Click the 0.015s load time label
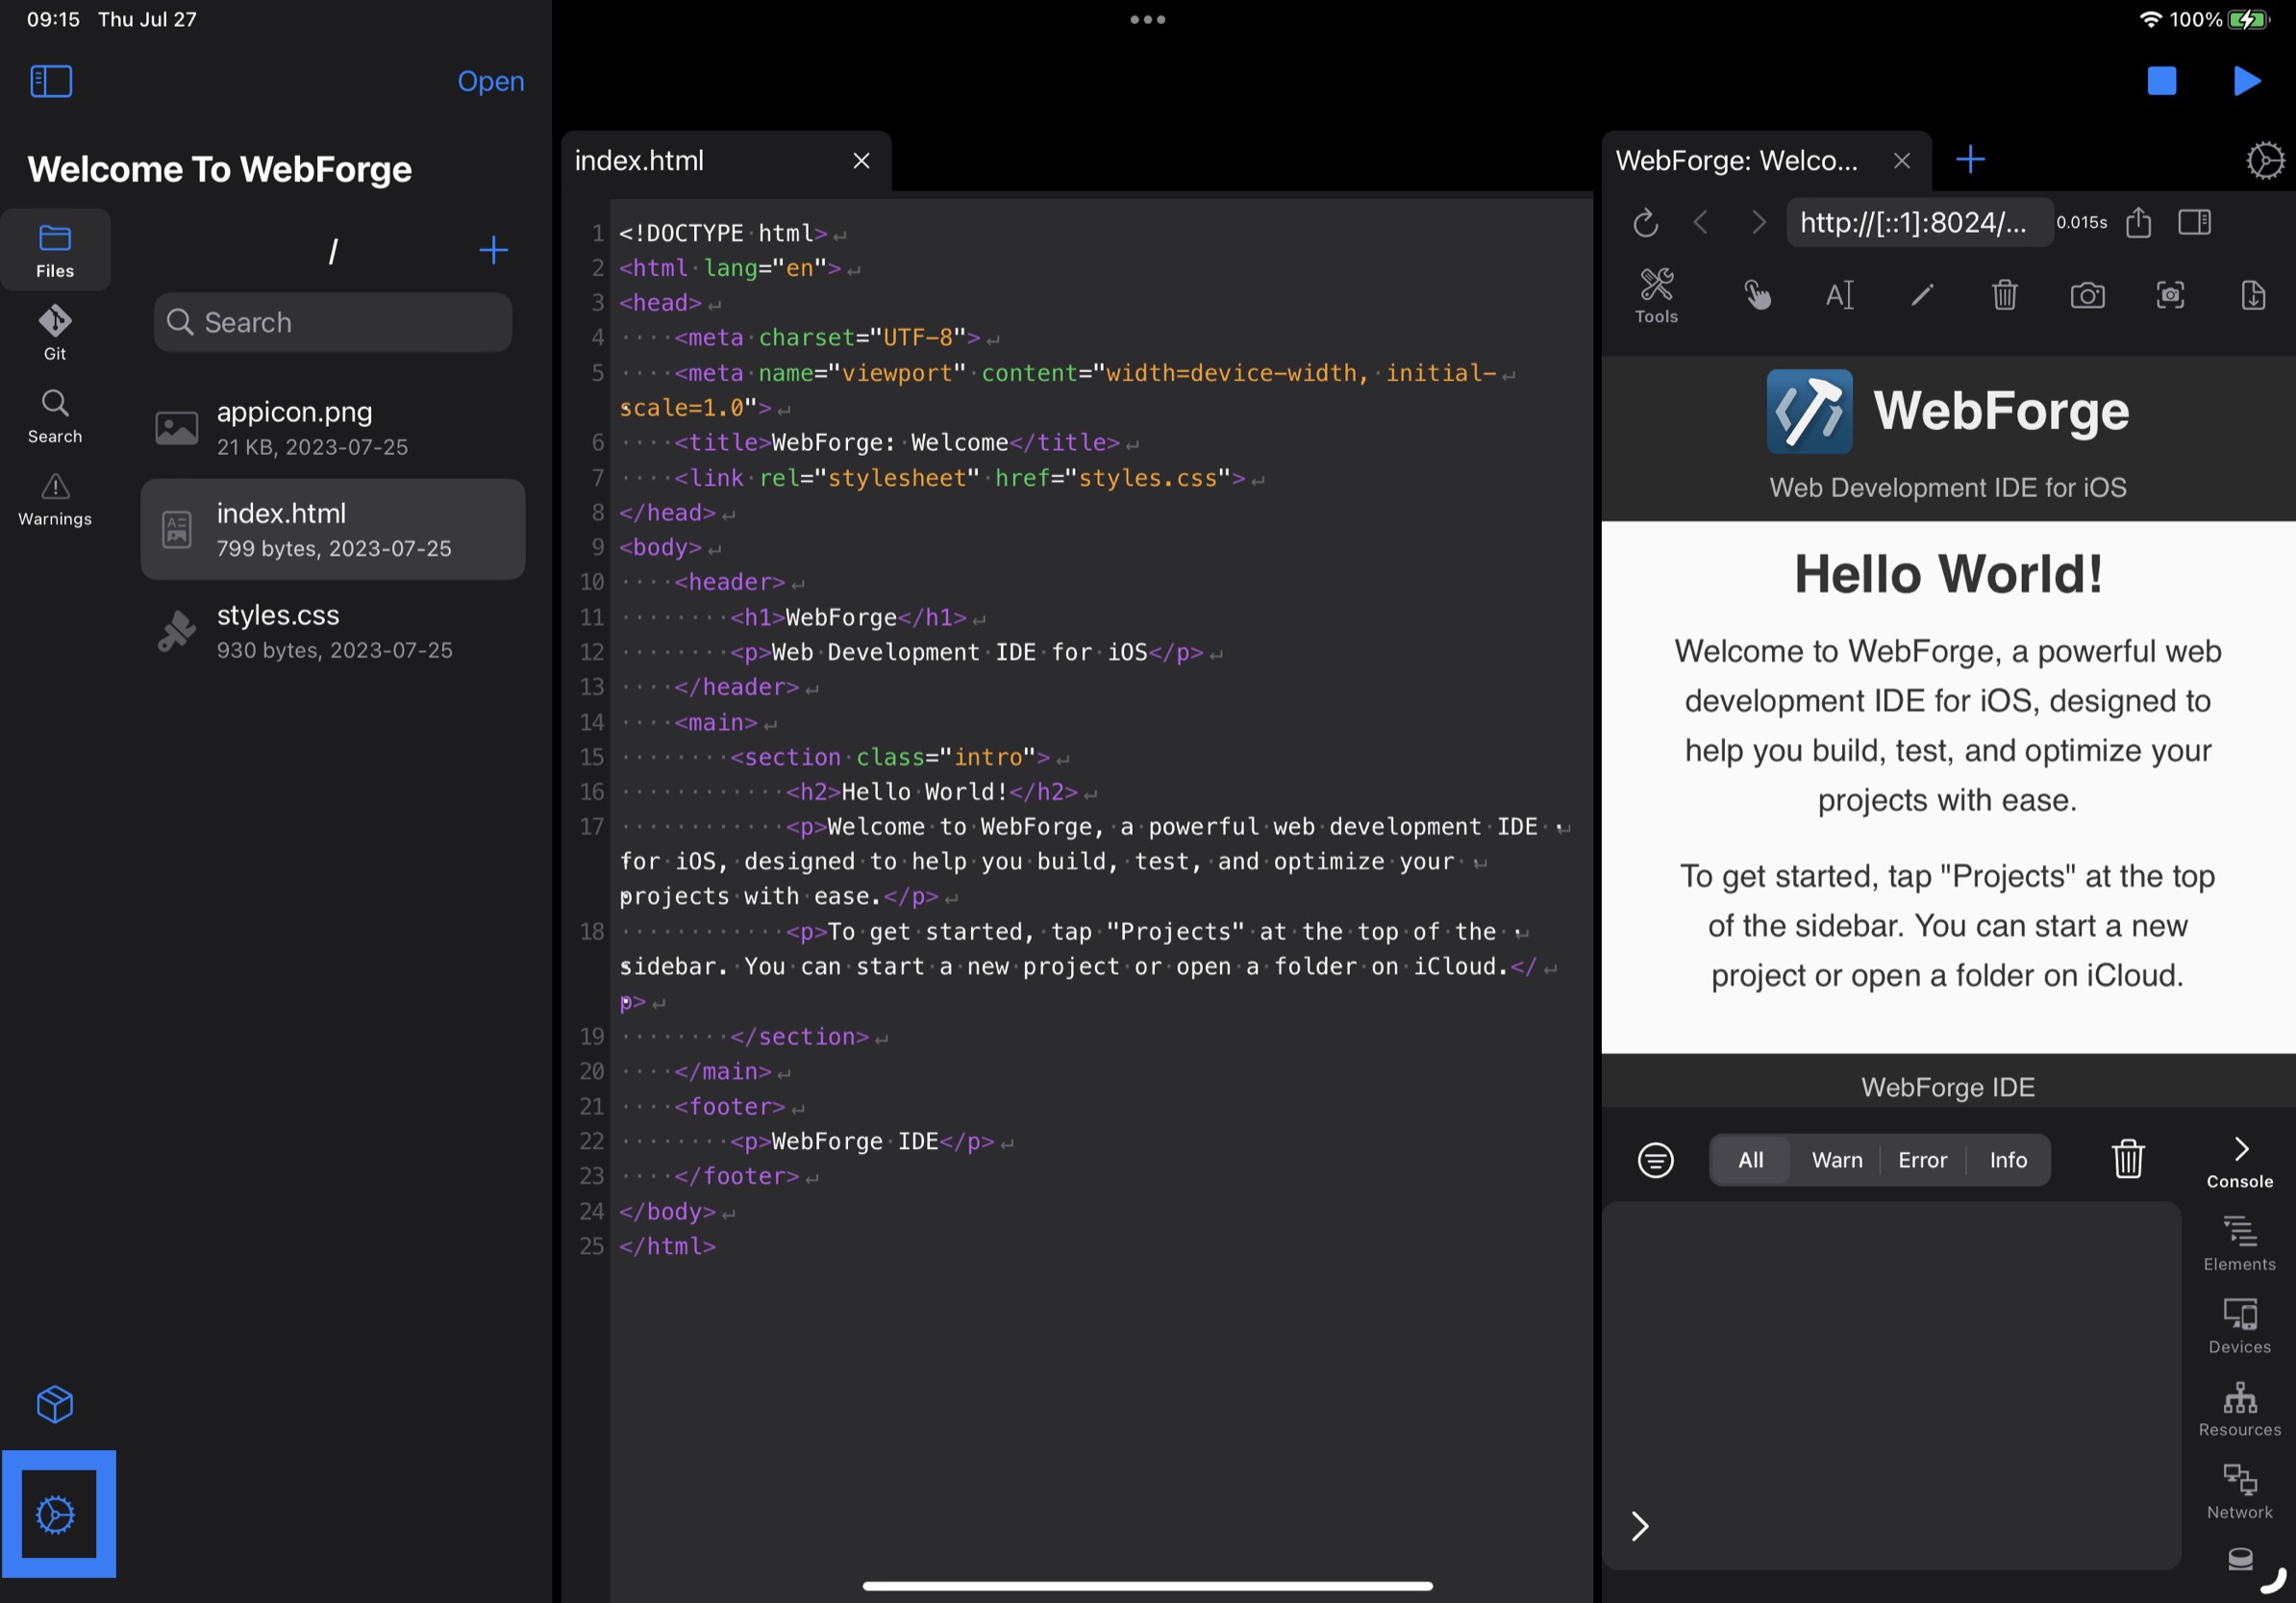This screenshot has width=2296, height=1603. pos(2082,222)
